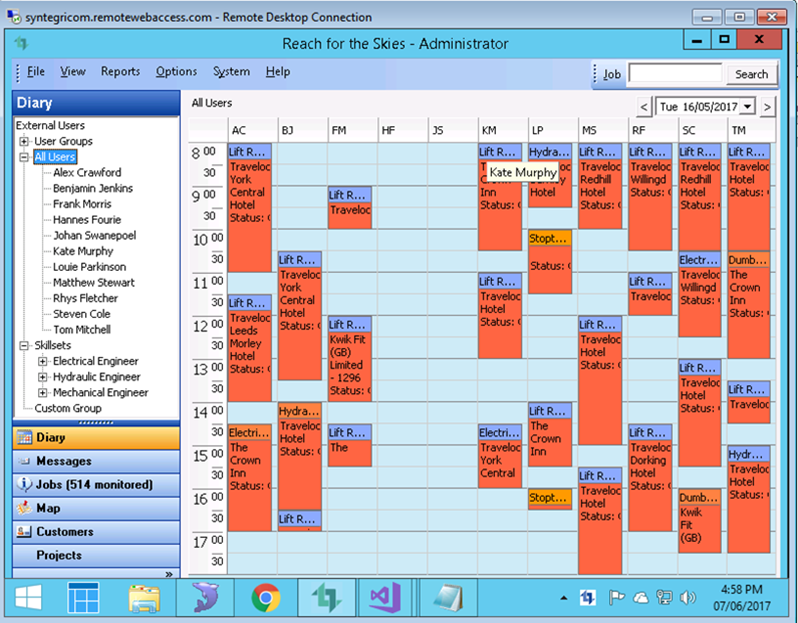This screenshot has width=798, height=623.
Task: Click the network tray icon
Action: 664,598
